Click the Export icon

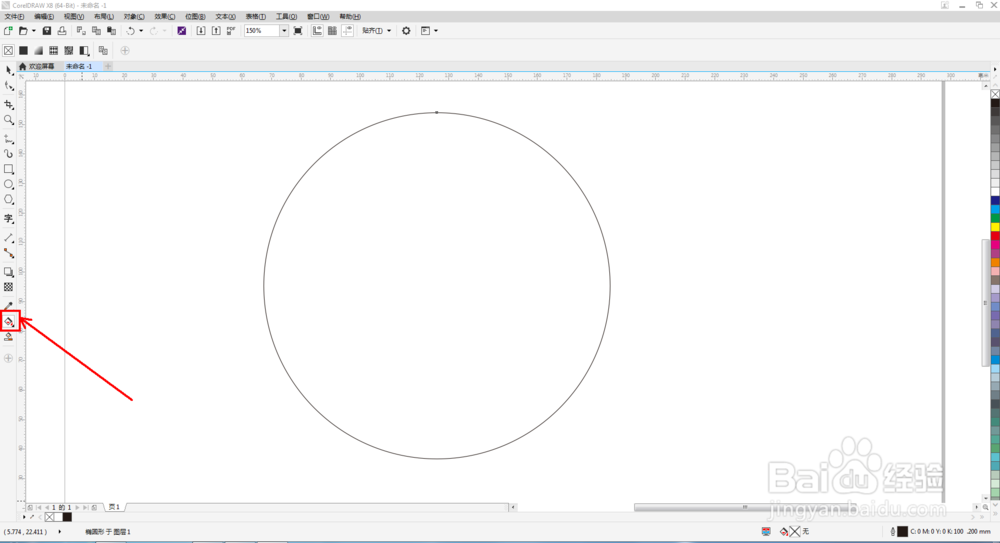click(x=216, y=31)
